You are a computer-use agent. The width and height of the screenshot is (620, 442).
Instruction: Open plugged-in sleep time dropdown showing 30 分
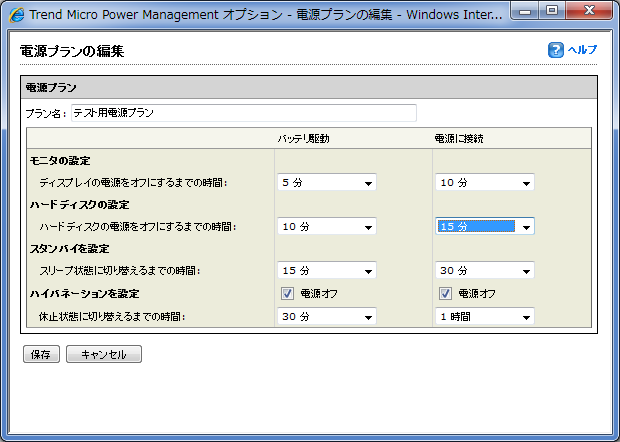point(485,271)
